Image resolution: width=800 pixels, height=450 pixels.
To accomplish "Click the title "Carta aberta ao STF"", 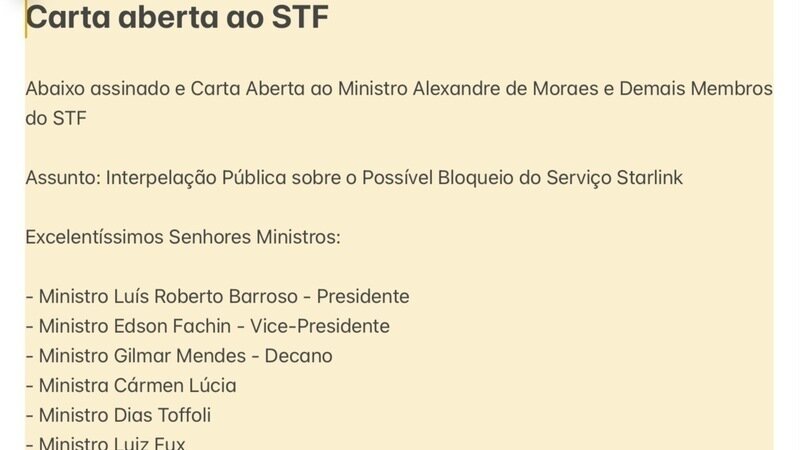I will click(x=177, y=16).
